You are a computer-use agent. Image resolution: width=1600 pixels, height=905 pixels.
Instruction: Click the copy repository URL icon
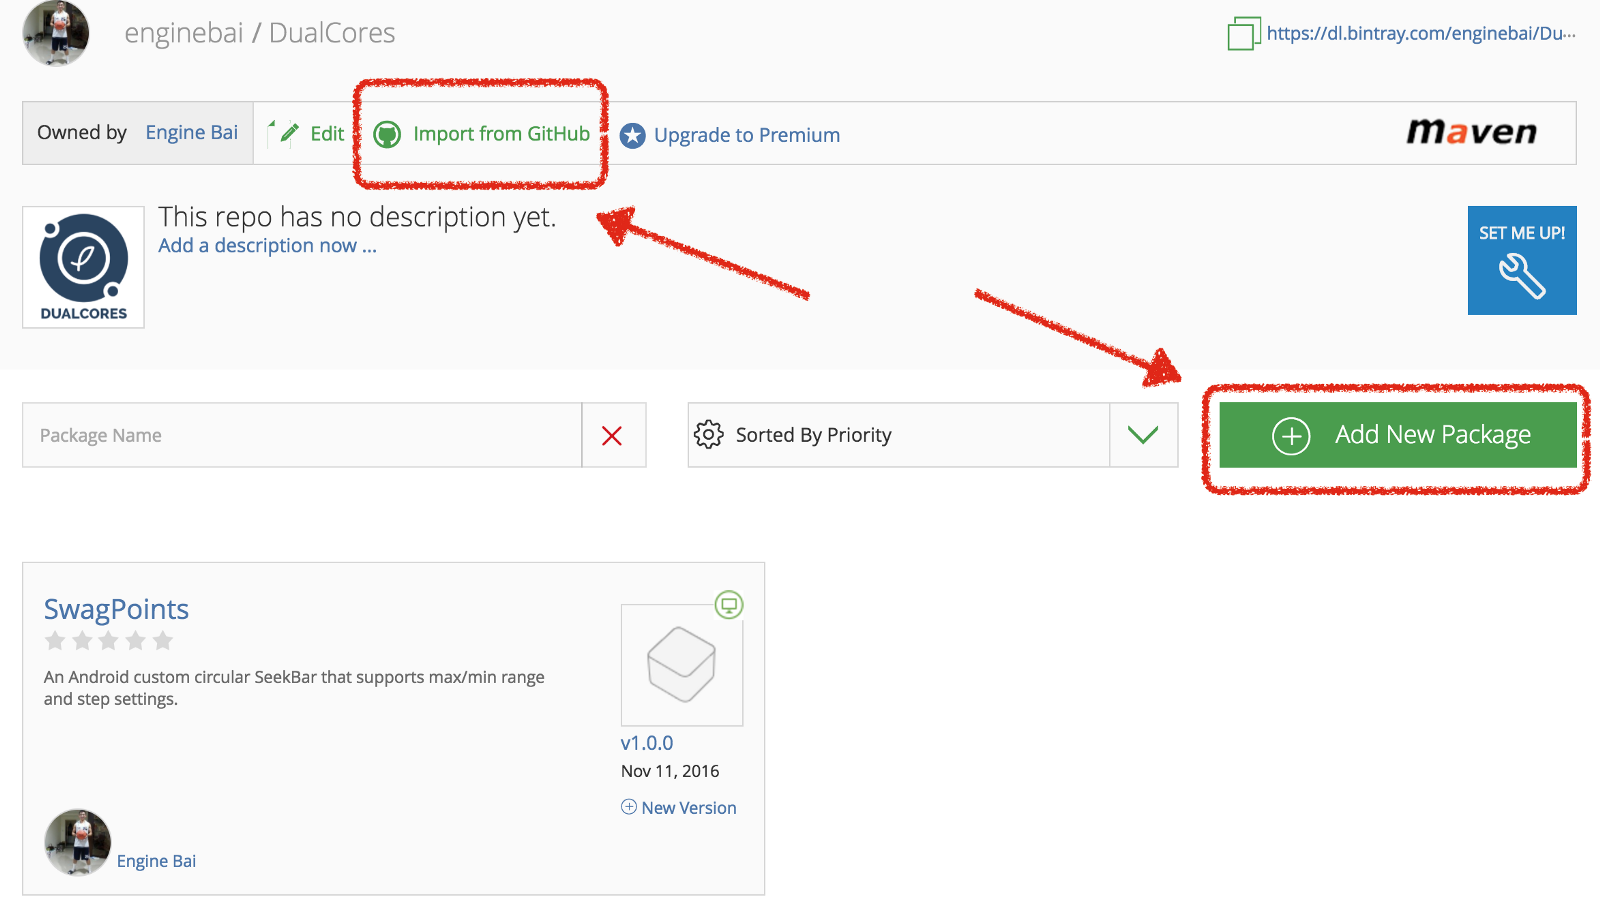pos(1243,33)
